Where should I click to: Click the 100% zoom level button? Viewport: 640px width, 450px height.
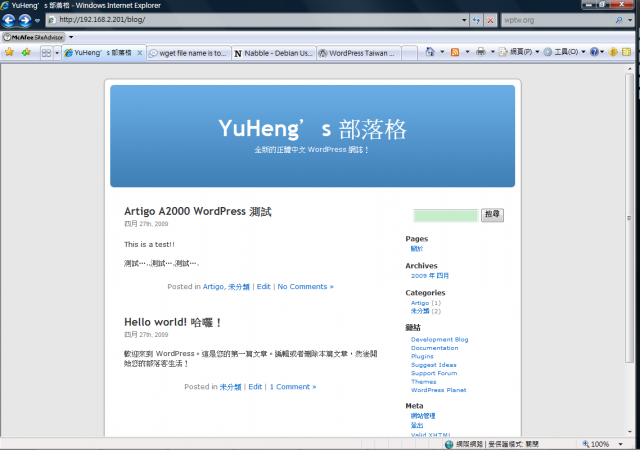(x=596, y=444)
